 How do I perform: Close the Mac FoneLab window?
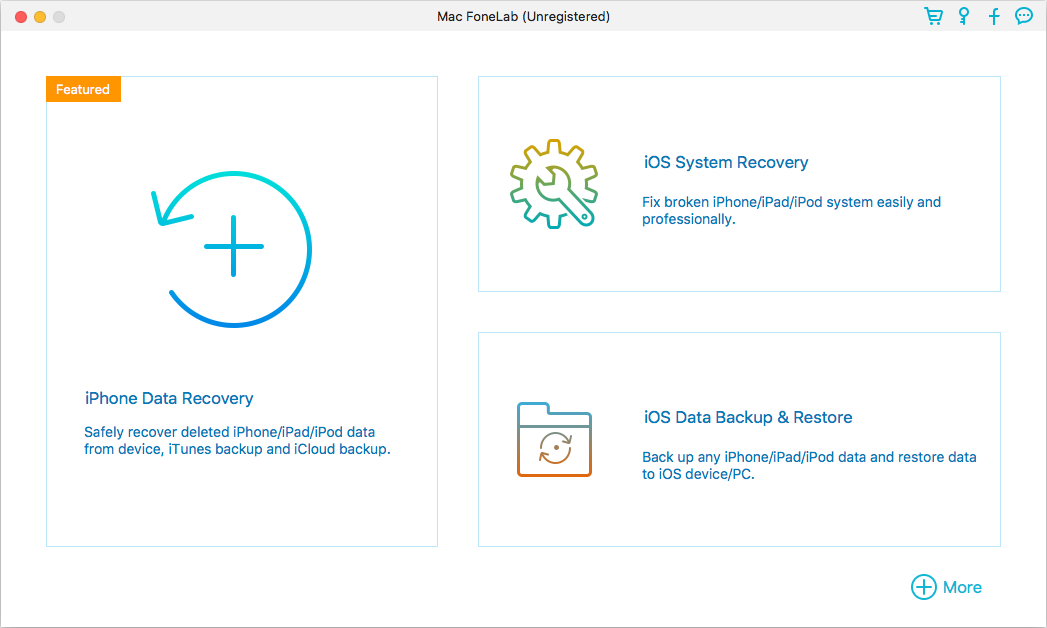(21, 17)
